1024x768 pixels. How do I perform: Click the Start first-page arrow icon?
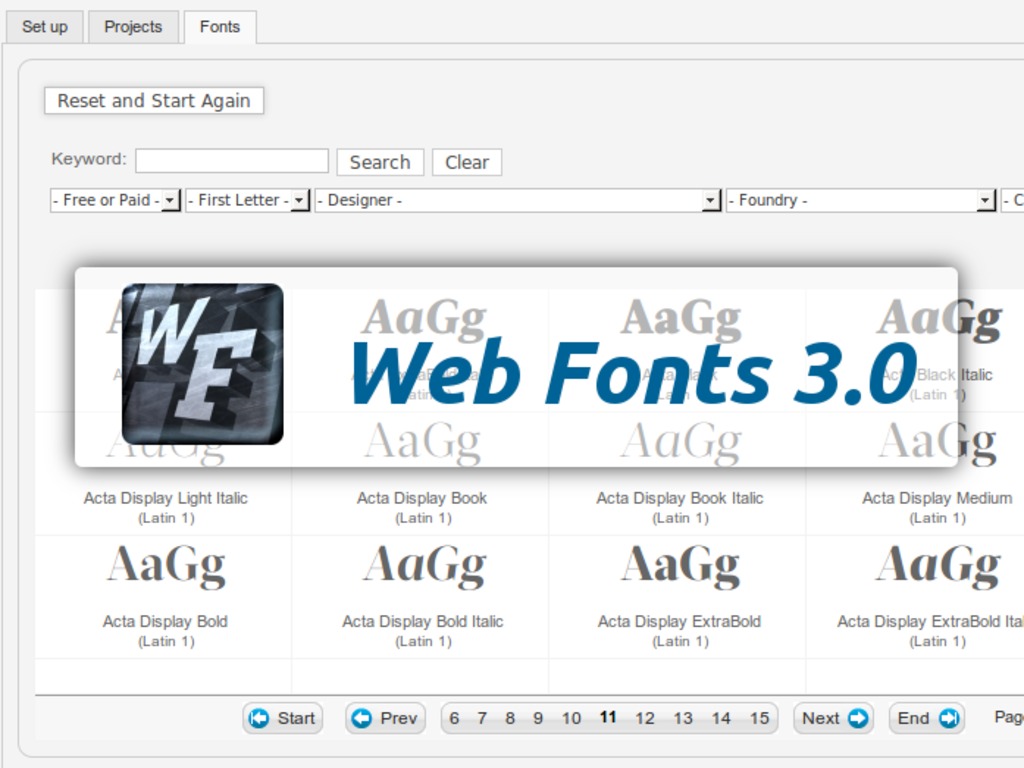259,718
